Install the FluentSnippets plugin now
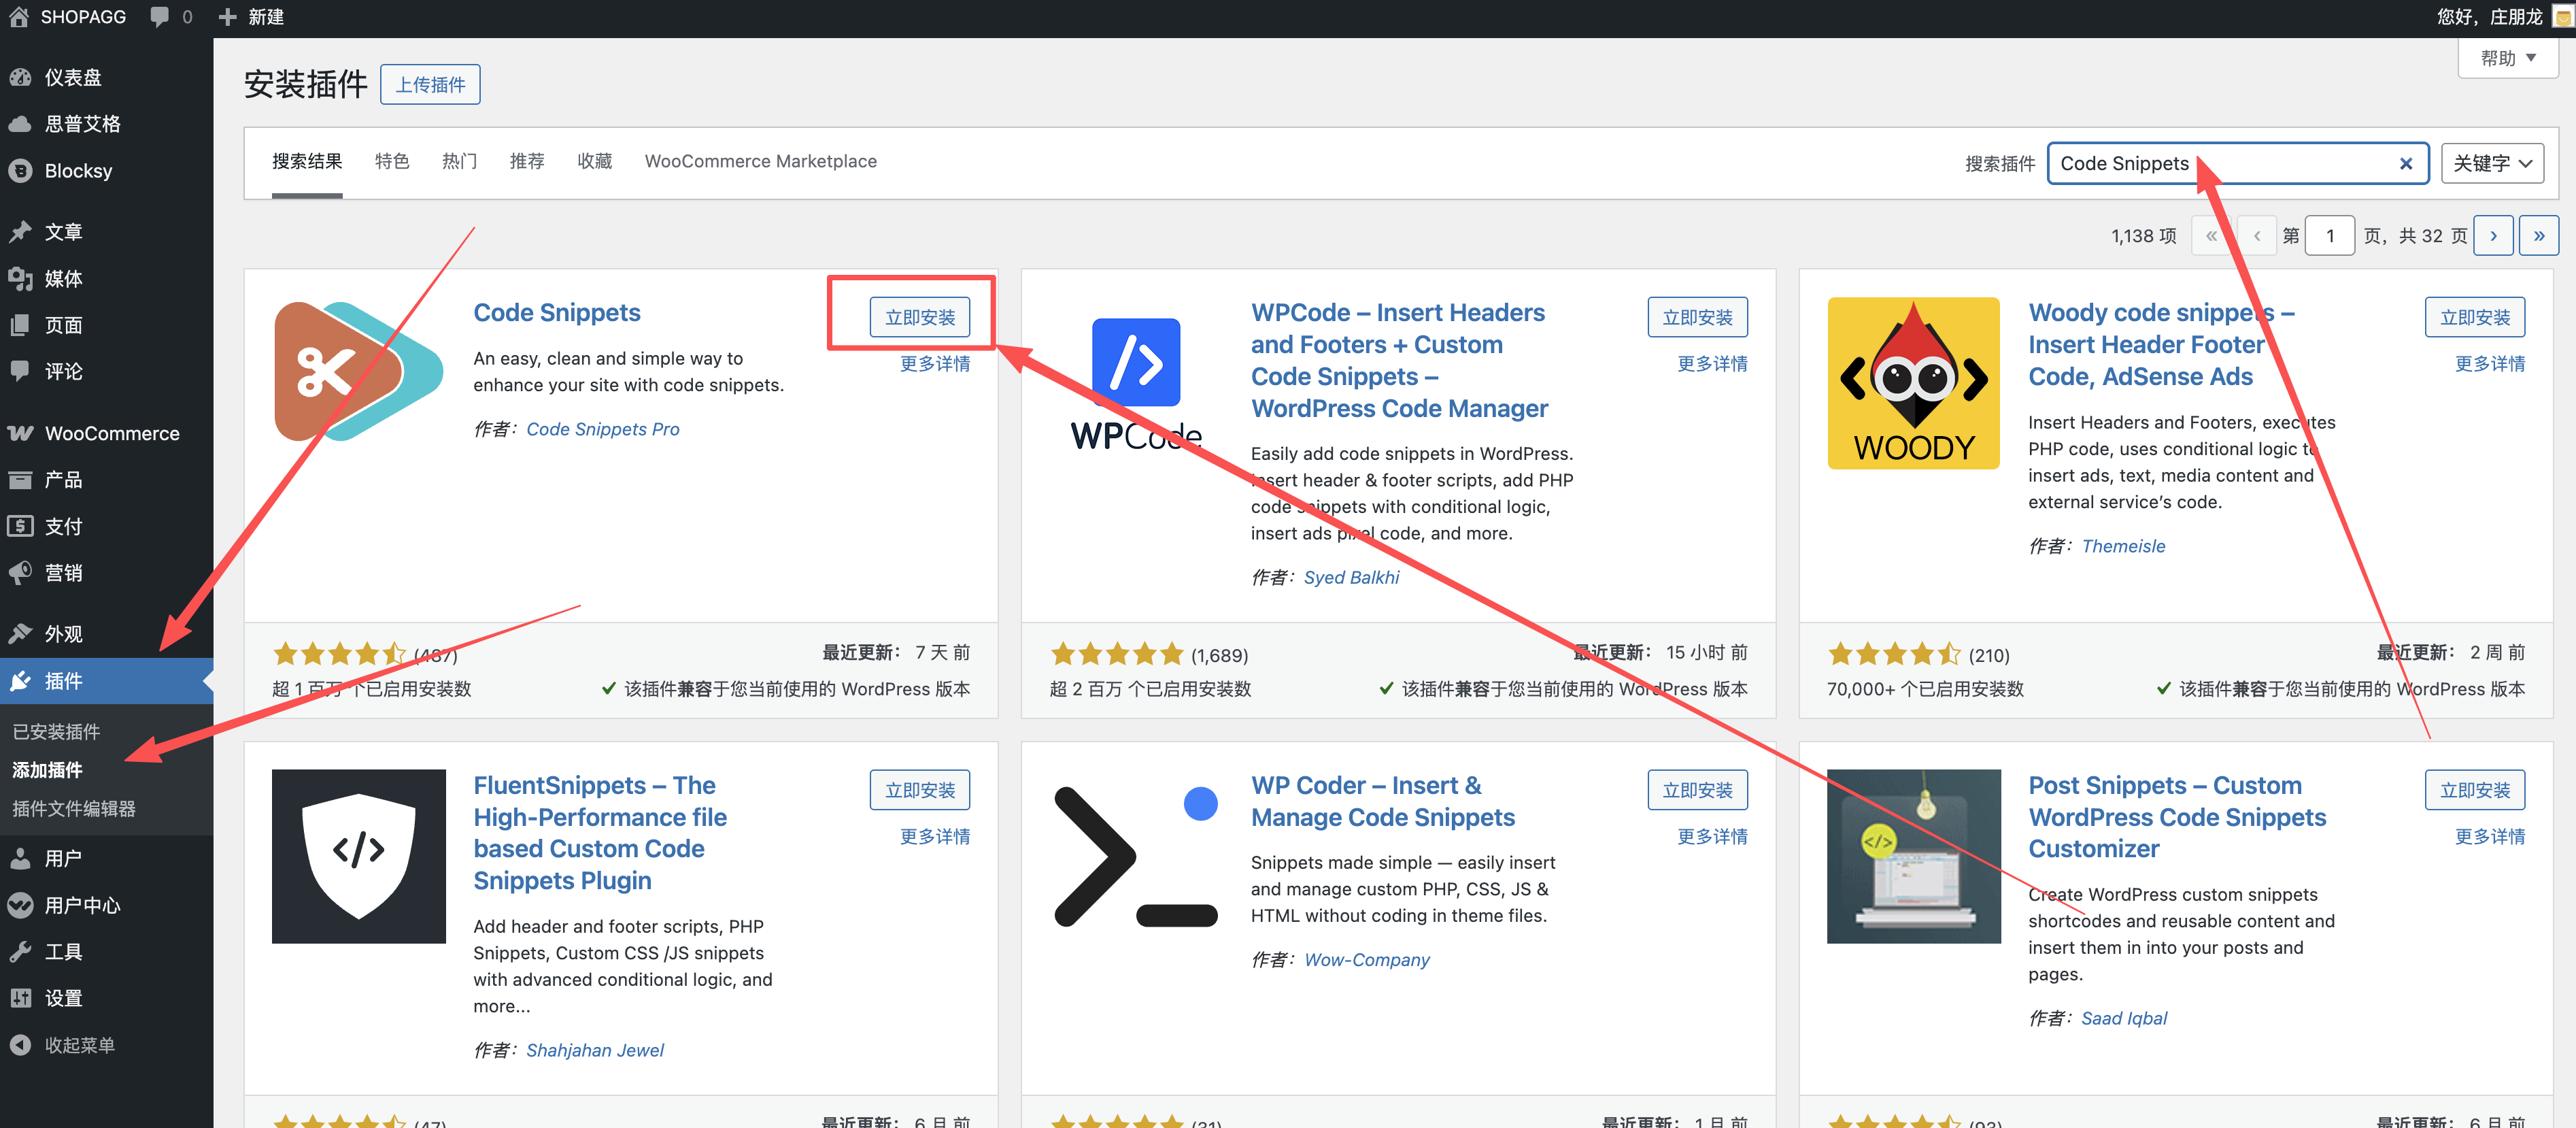This screenshot has width=2576, height=1128. (x=920, y=790)
